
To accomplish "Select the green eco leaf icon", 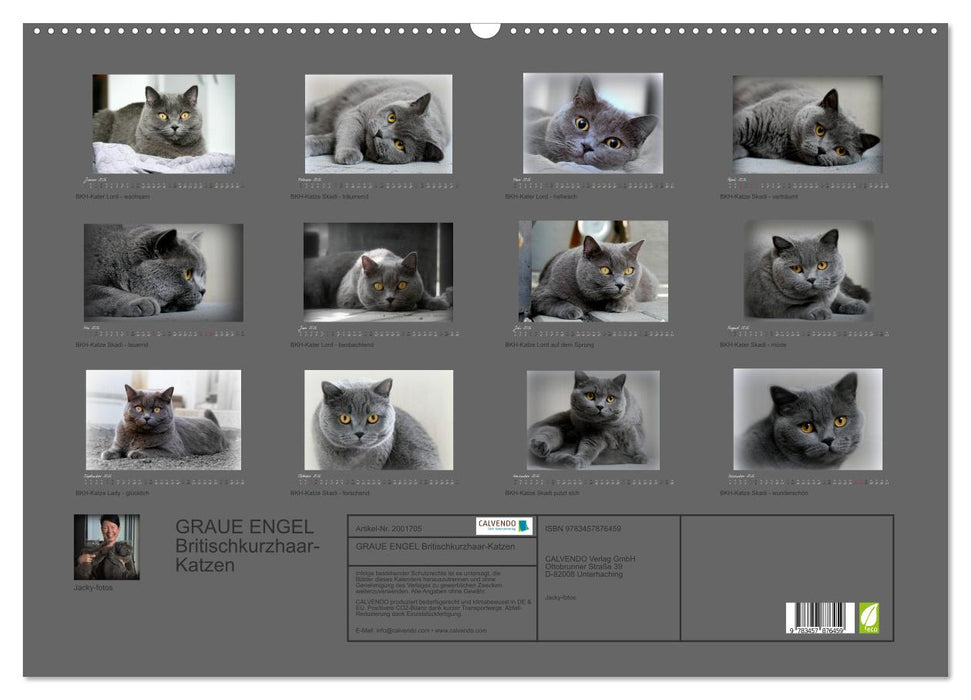I will pos(870,616).
